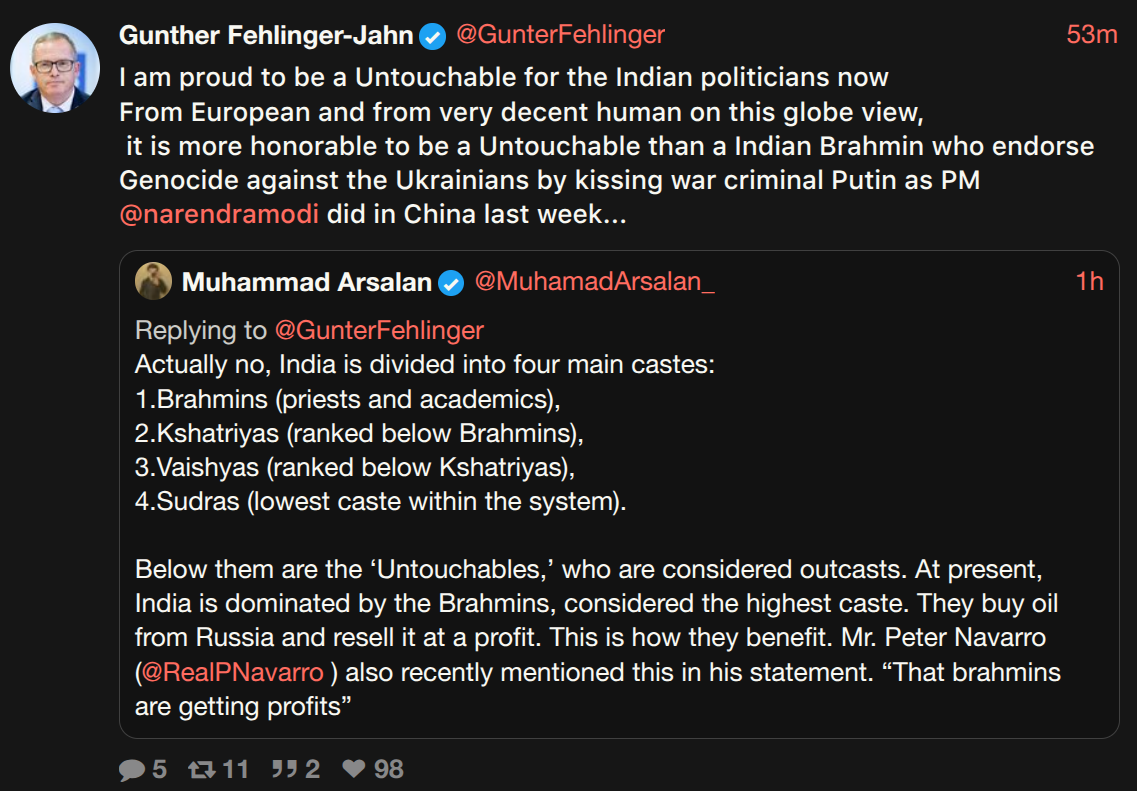This screenshot has height=791, width=1137.
Task: Open Muhammad Arsalan's small avatar
Action: 153,281
